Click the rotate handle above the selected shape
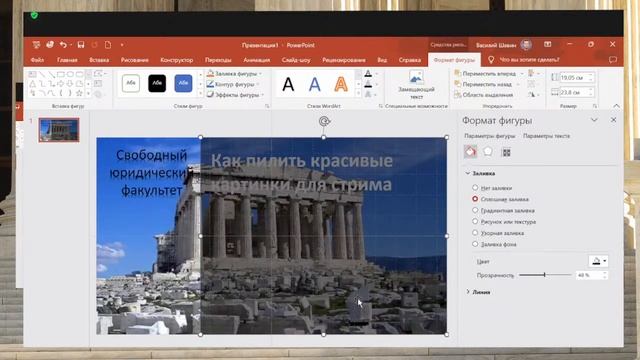Screen dimensions: 640x360 tap(324, 121)
